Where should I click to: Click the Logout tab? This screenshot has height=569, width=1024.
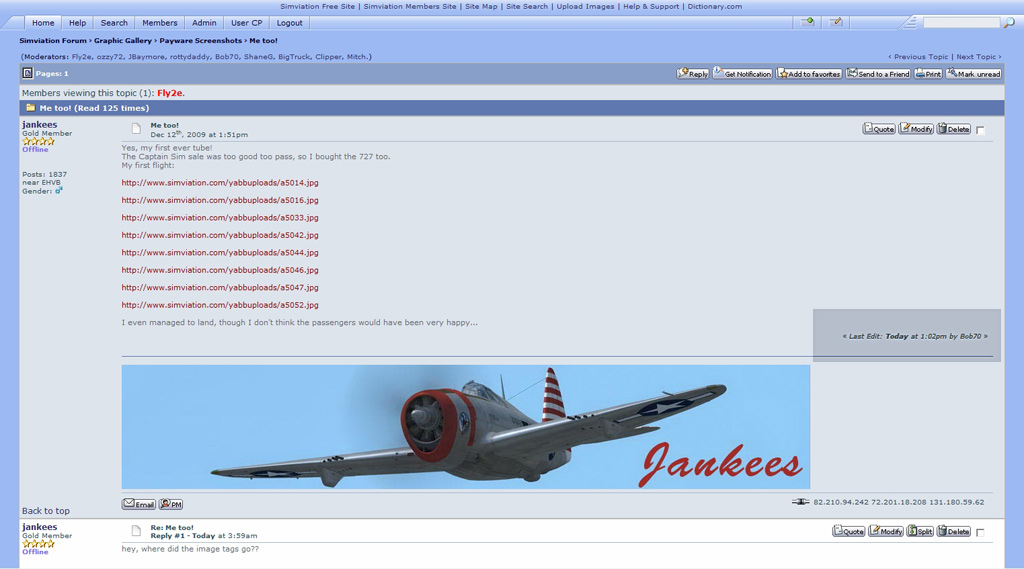[x=289, y=23]
